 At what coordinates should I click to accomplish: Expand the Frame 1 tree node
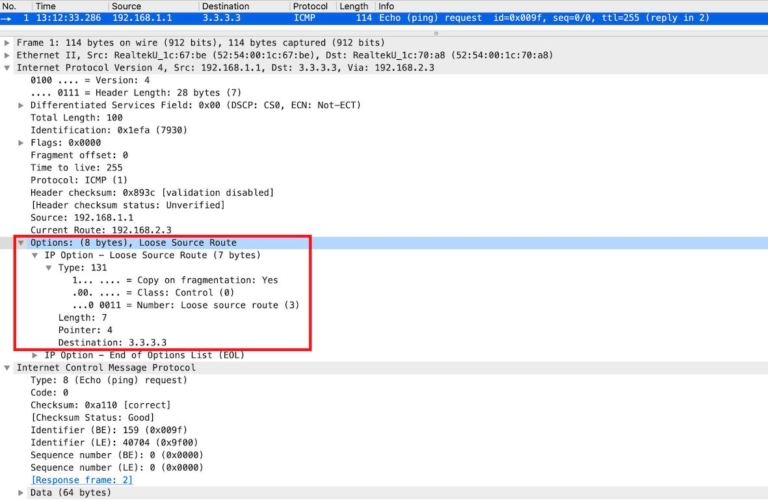pyautogui.click(x=8, y=43)
